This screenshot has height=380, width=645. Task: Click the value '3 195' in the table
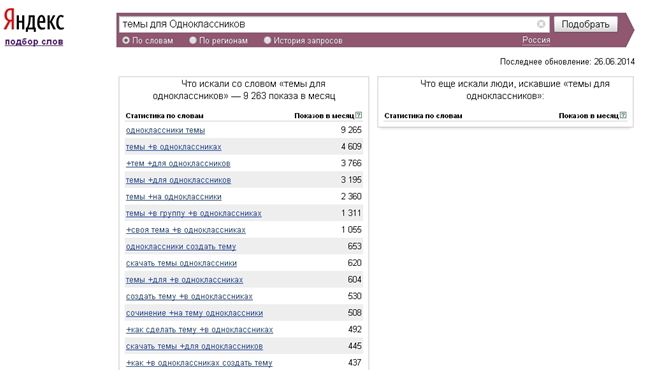click(351, 180)
